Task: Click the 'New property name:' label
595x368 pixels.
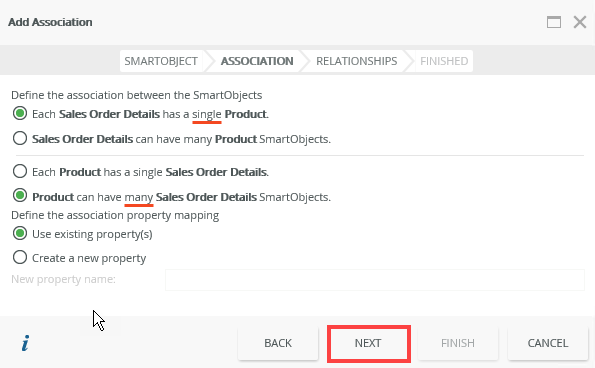Action: click(63, 279)
